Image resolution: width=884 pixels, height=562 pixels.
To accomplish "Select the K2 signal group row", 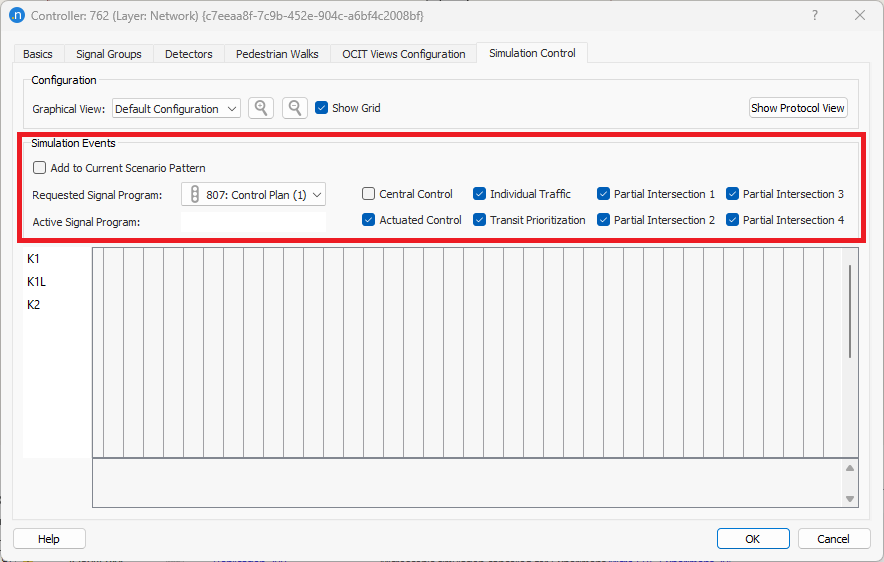I will point(33,305).
